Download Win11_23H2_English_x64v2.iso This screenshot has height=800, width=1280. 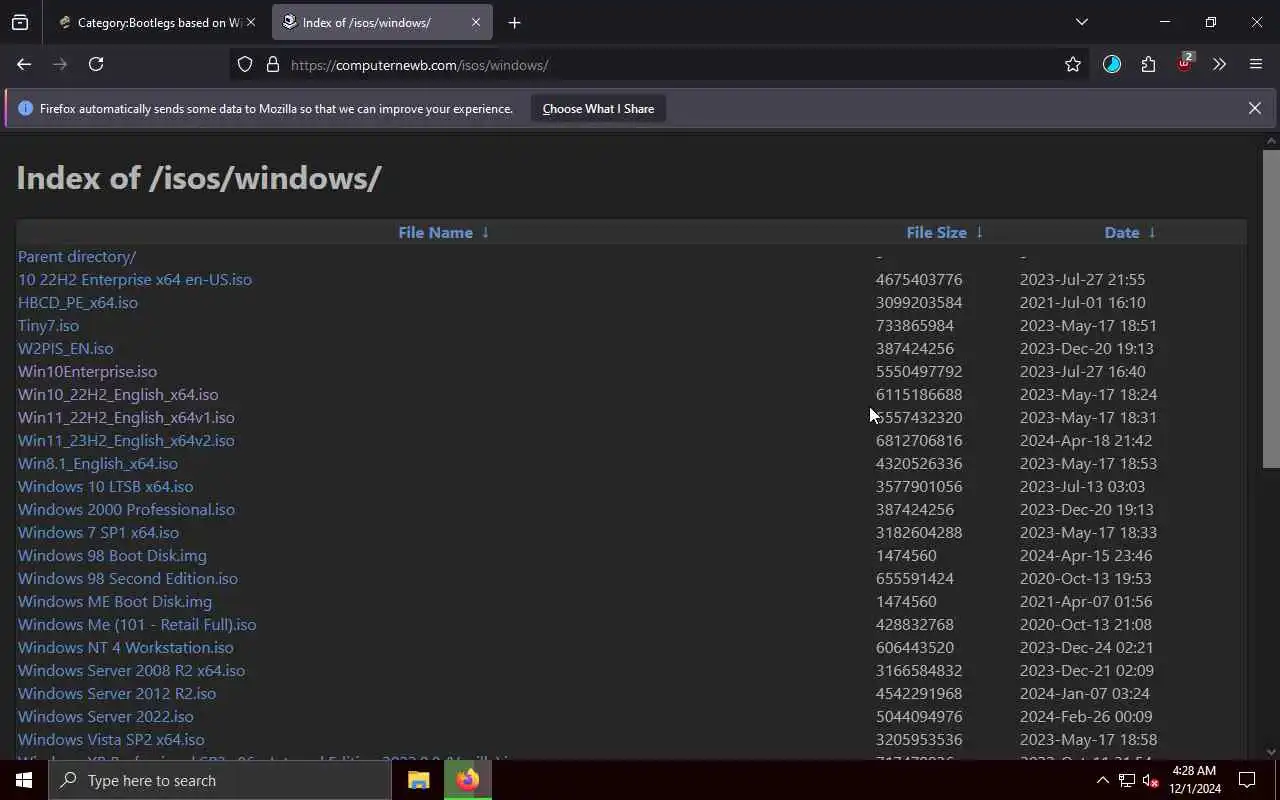tap(126, 440)
